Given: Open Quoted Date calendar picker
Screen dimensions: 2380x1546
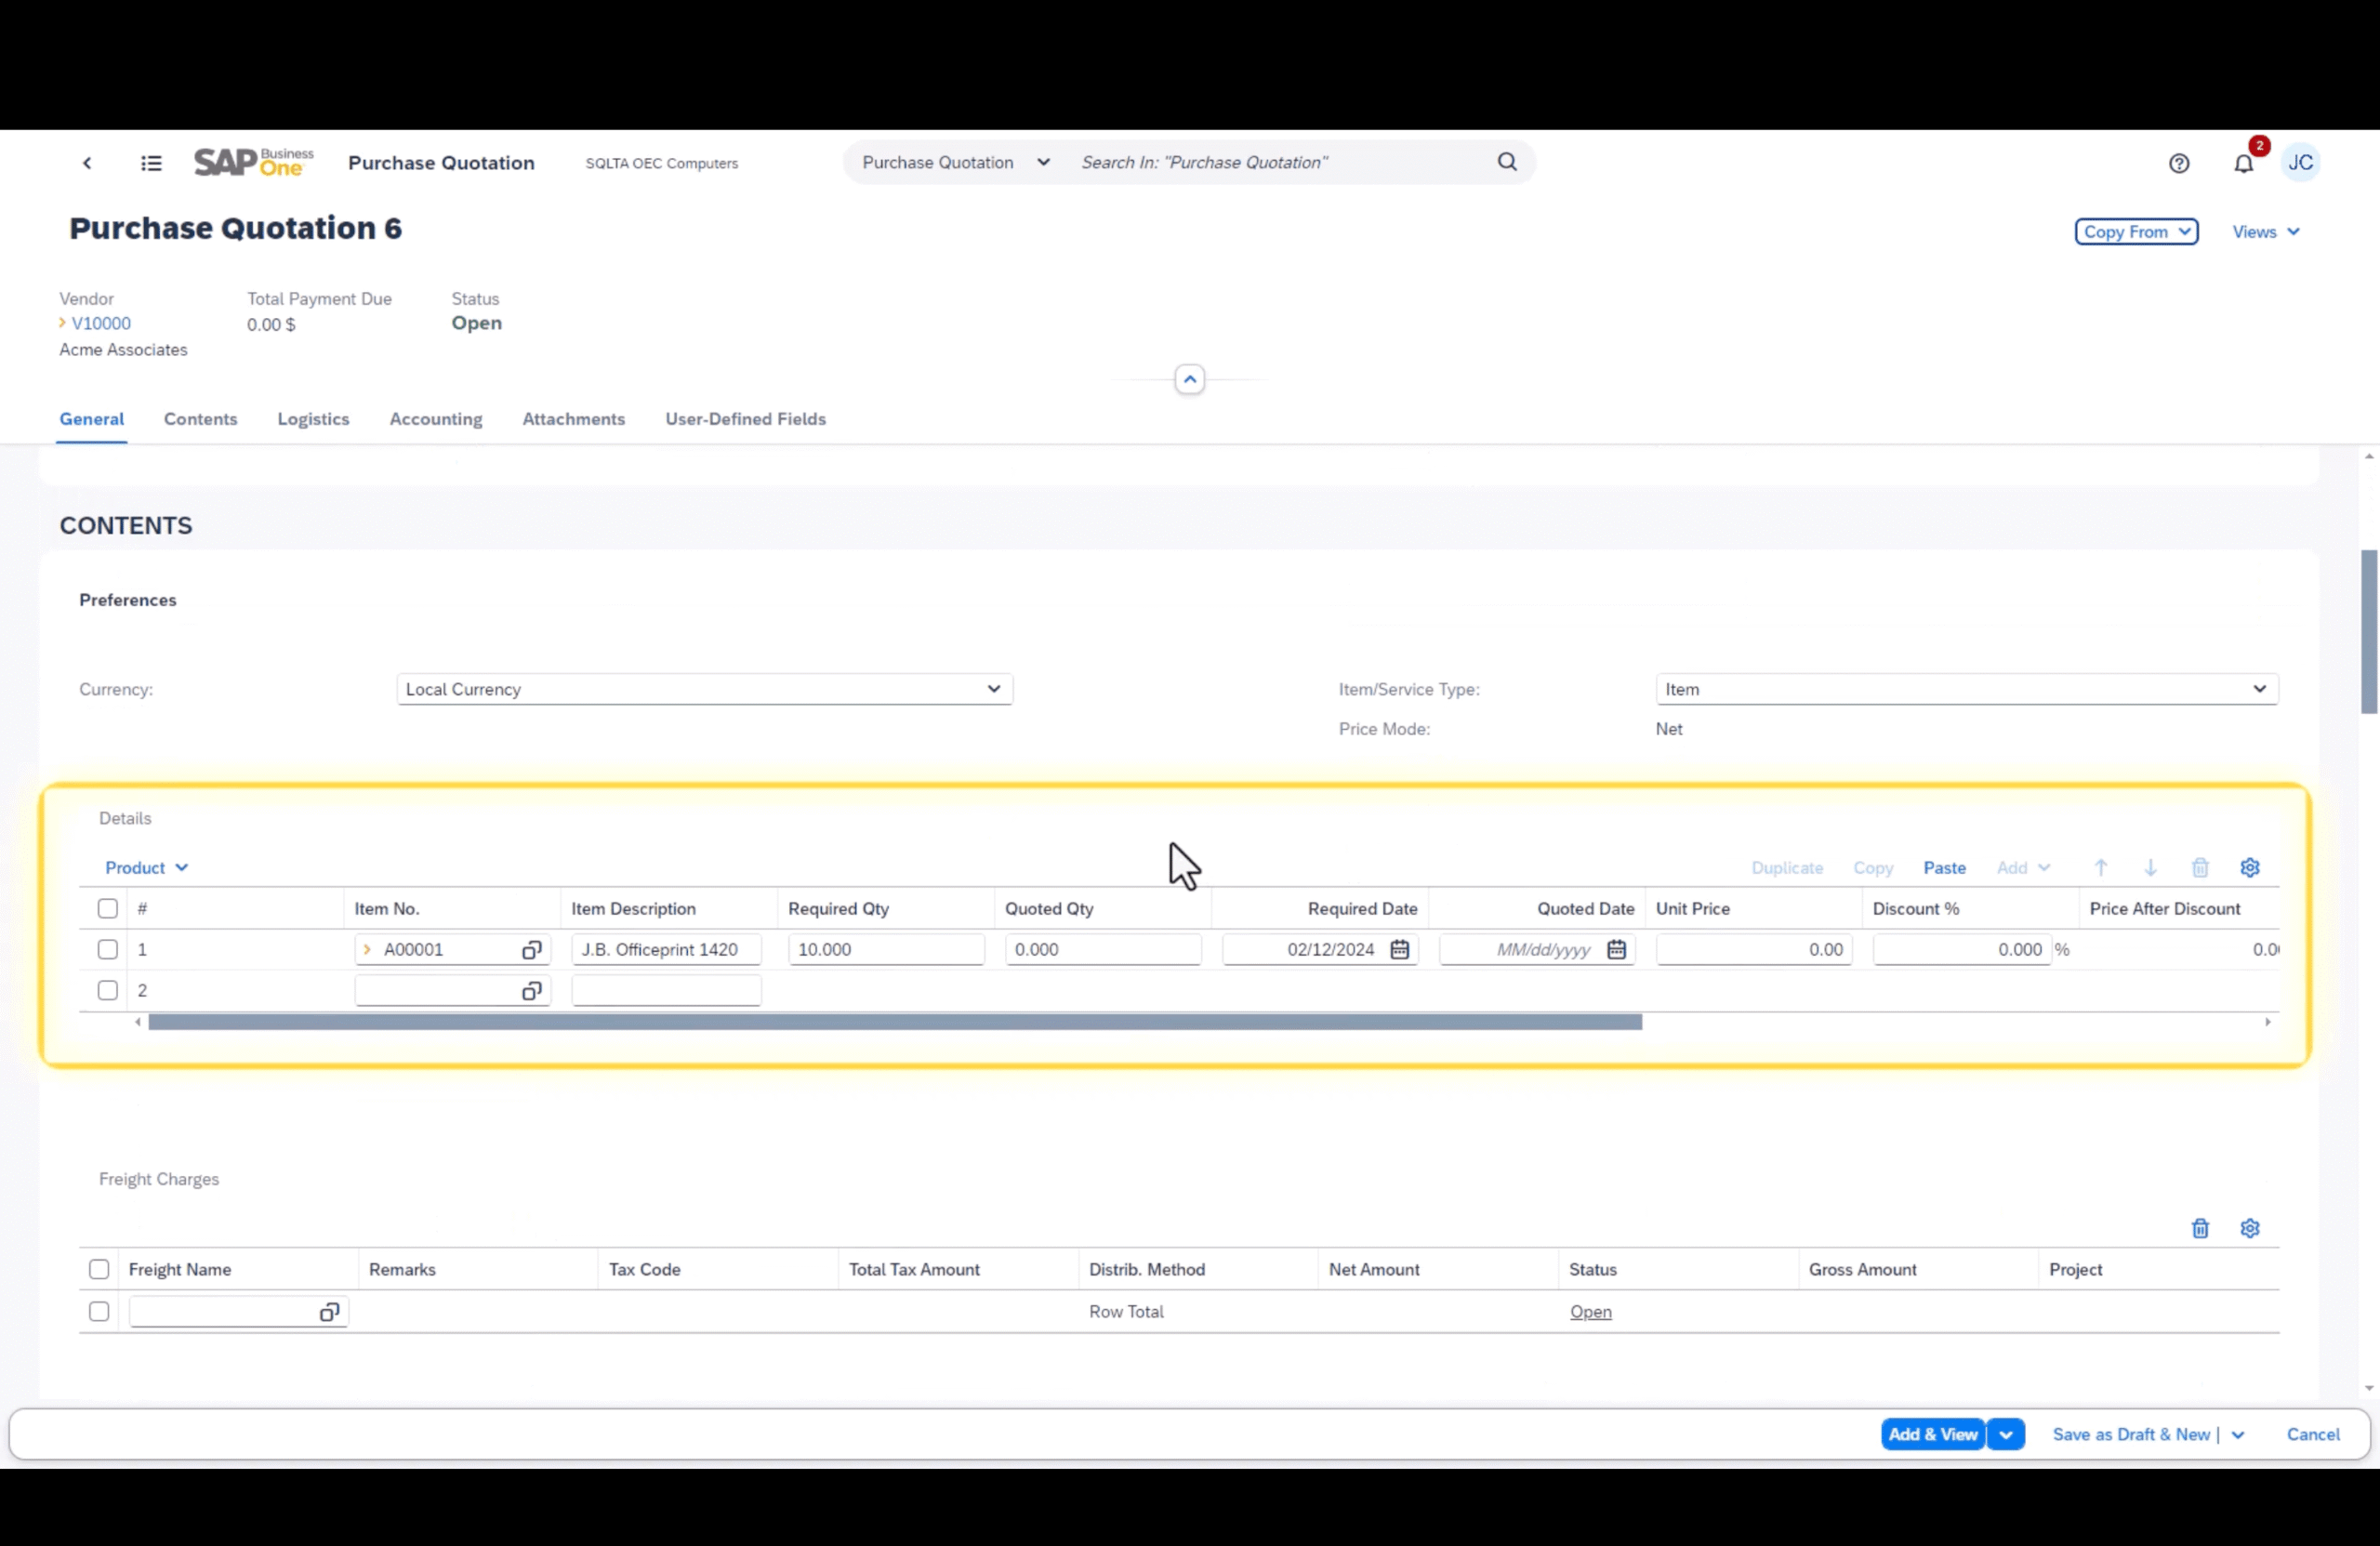Looking at the screenshot, I should point(1616,950).
